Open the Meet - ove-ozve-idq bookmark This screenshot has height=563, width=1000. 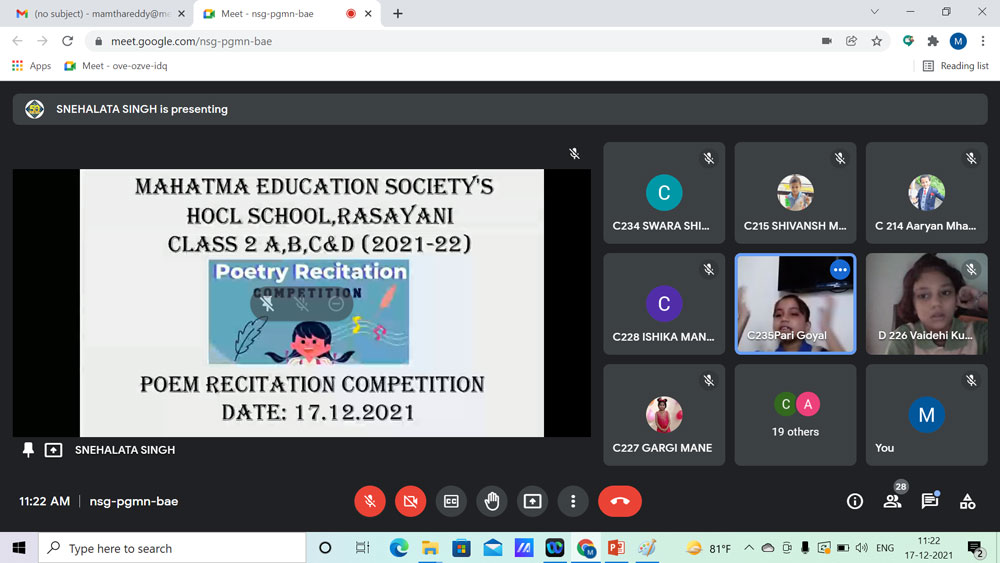115,66
